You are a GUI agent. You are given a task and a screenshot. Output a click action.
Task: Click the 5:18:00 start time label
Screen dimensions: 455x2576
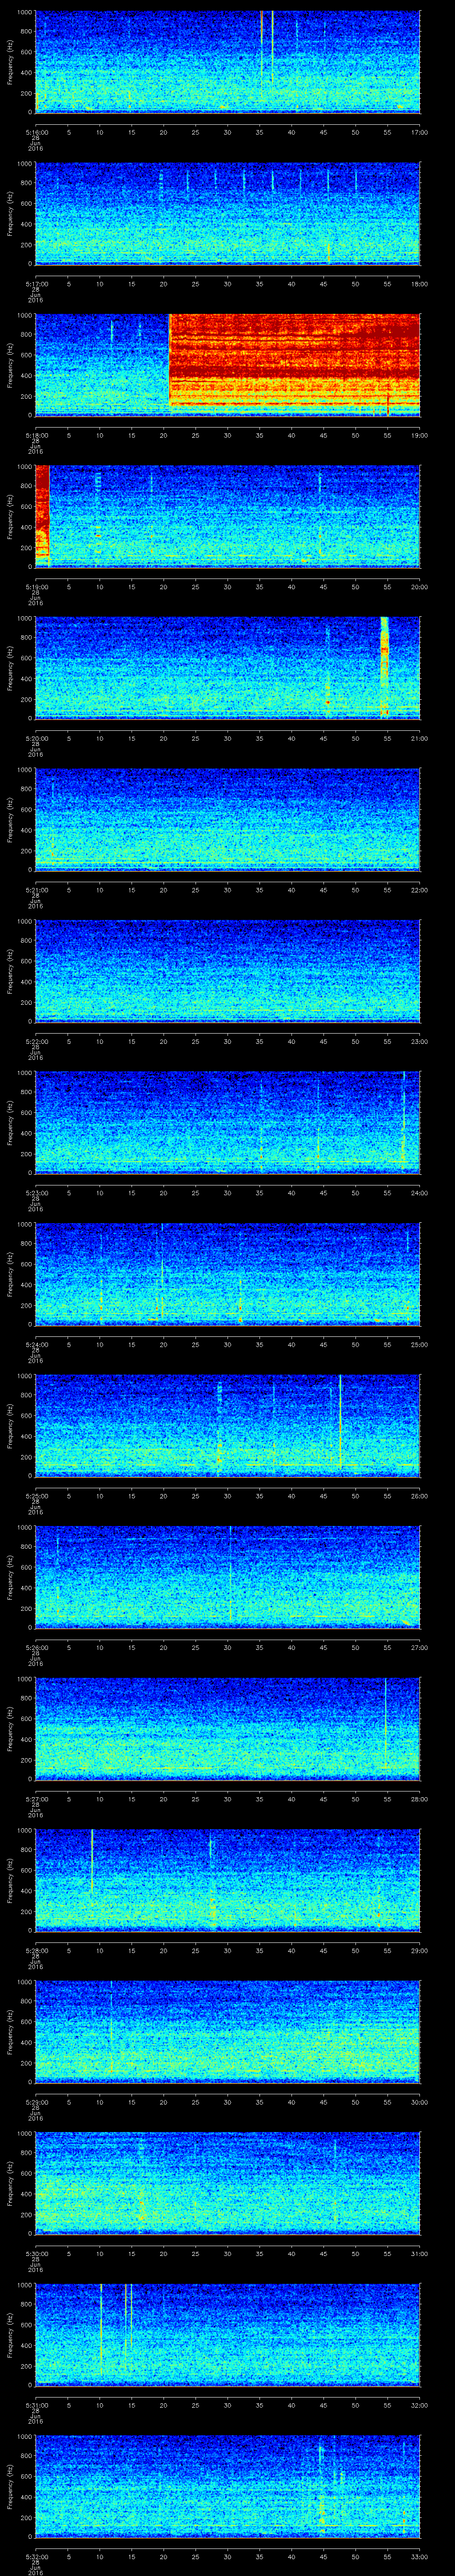point(36,436)
